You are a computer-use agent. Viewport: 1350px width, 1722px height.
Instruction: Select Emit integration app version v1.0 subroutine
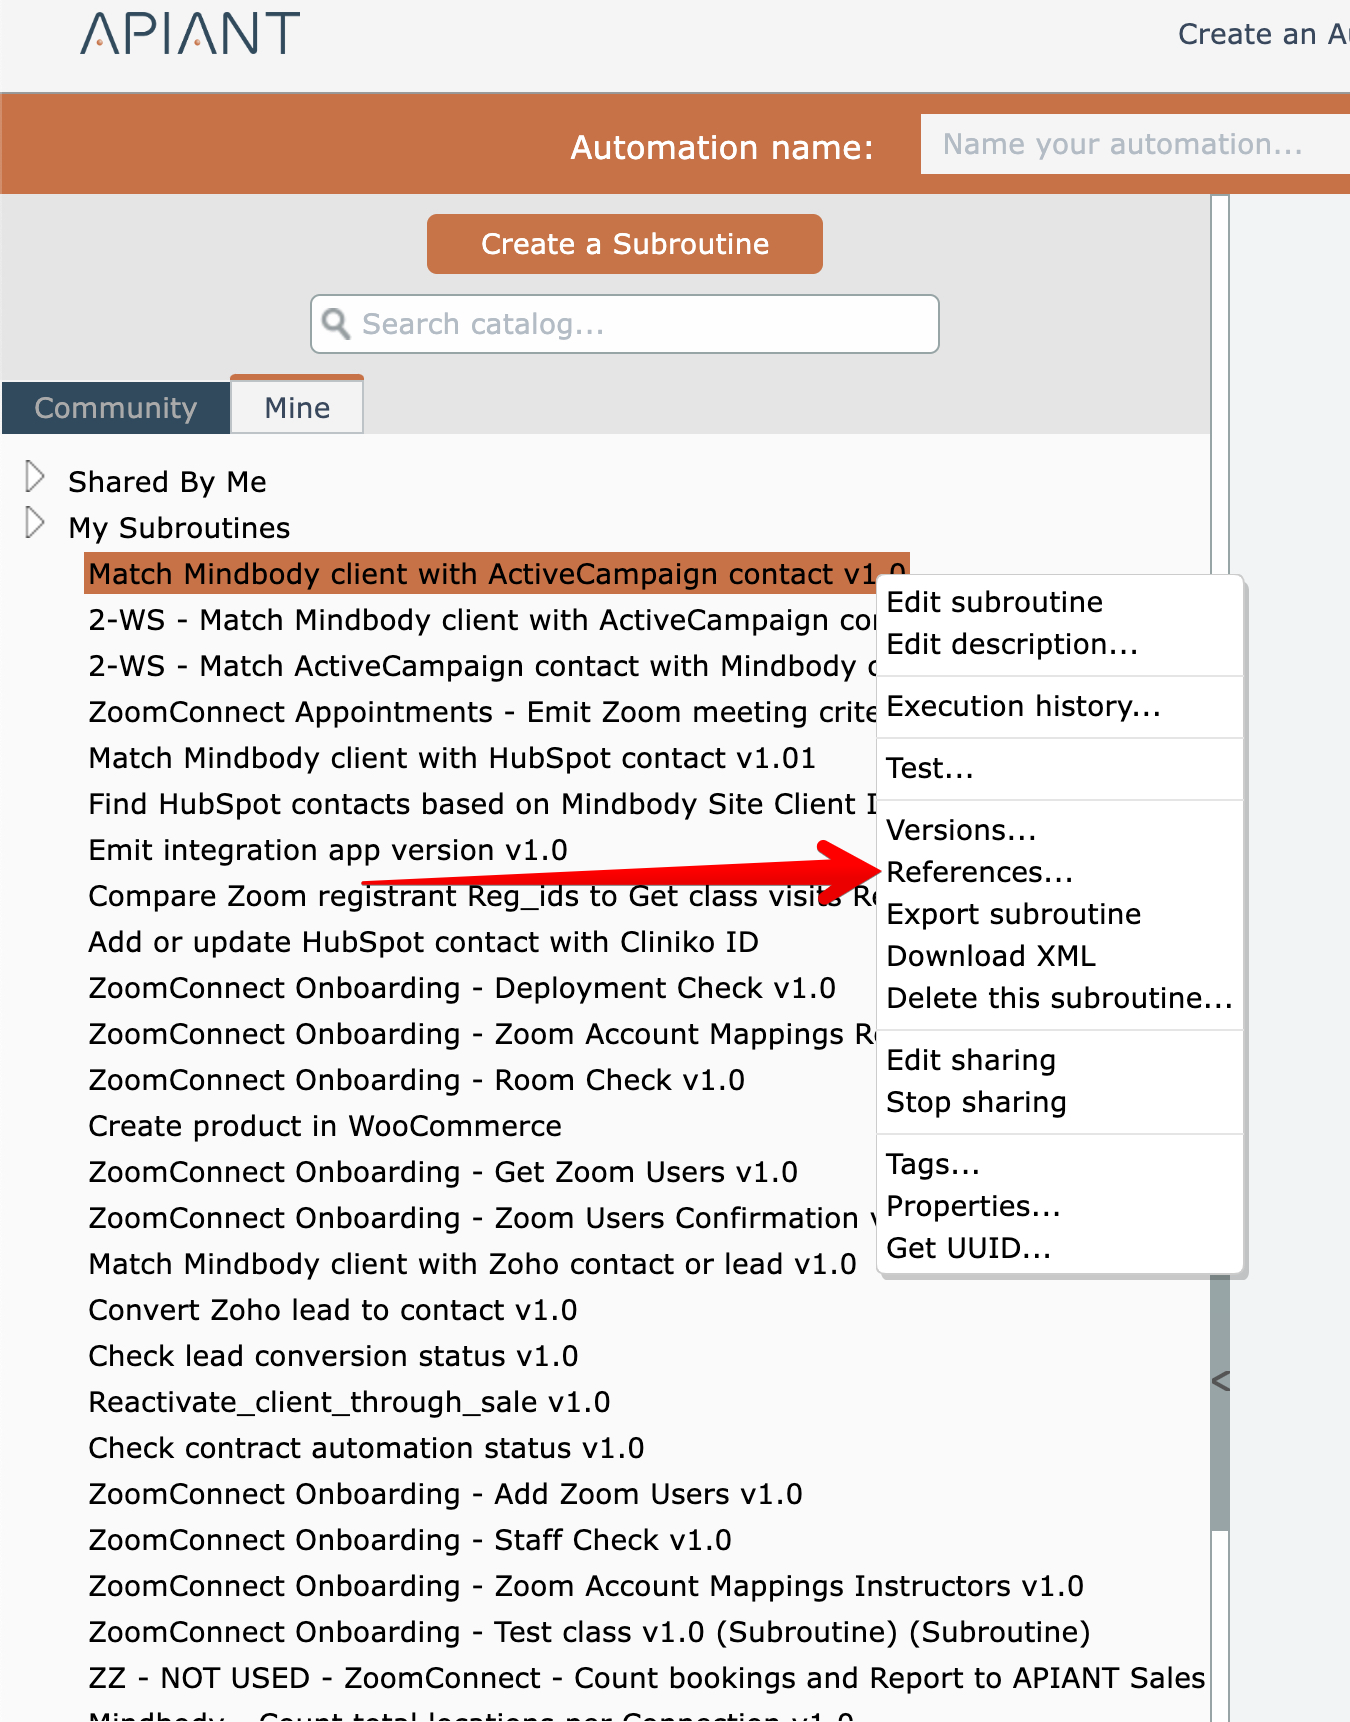coord(328,850)
